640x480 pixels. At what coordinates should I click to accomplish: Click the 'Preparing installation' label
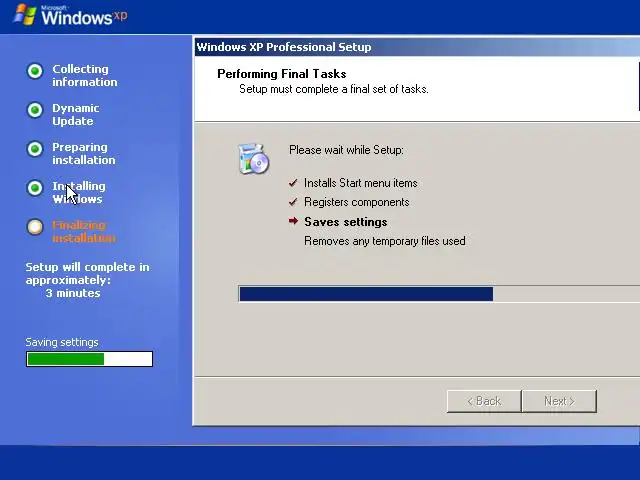coord(84,153)
